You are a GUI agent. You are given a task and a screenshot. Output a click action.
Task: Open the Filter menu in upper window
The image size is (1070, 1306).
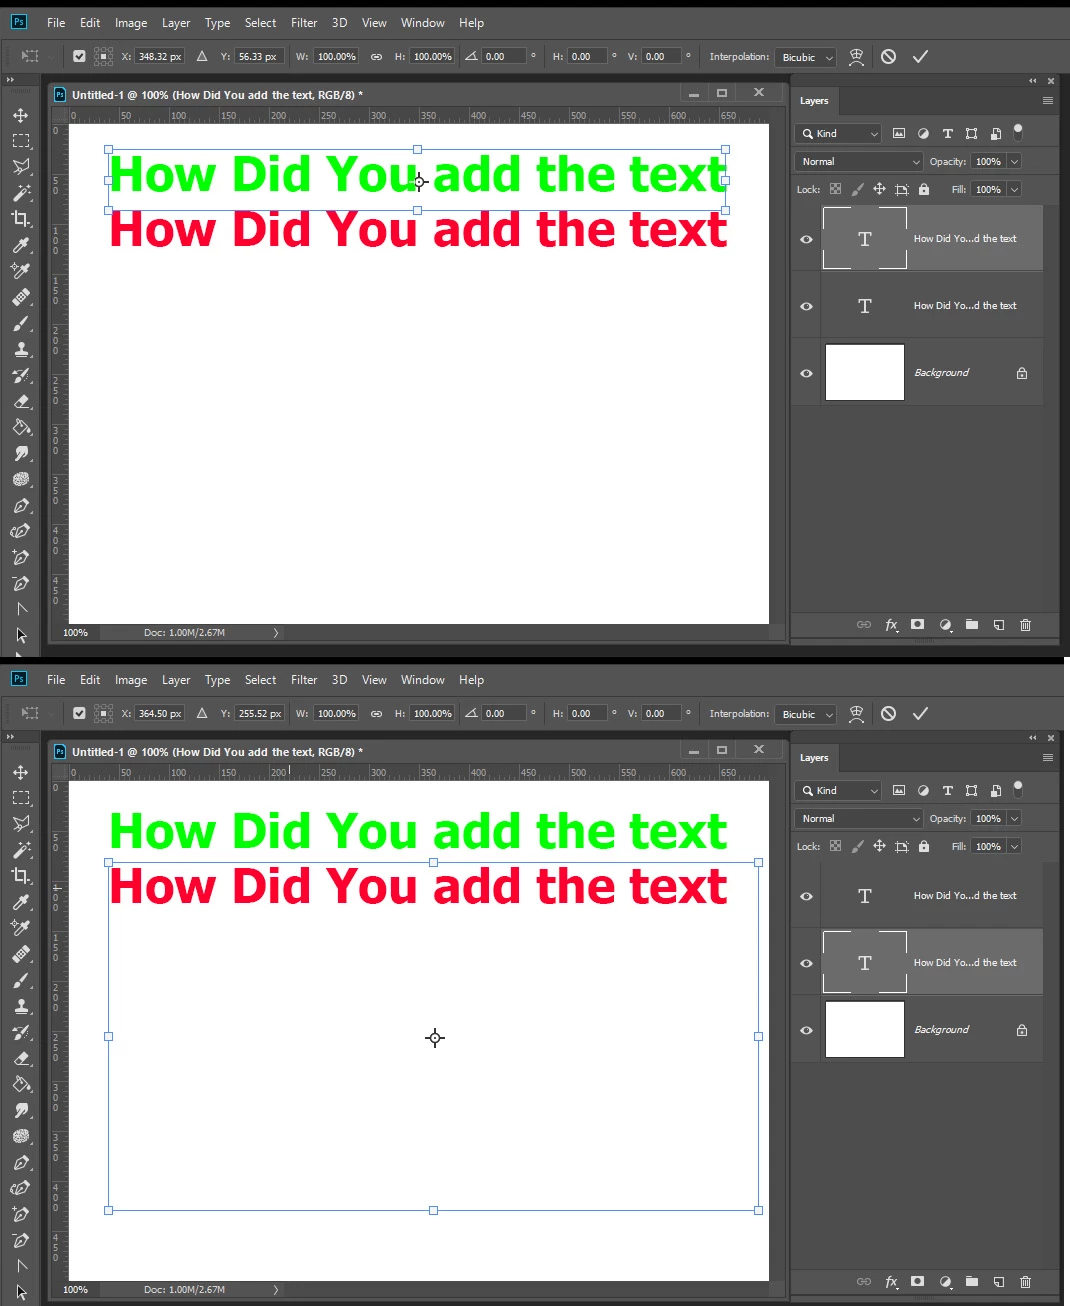(304, 23)
